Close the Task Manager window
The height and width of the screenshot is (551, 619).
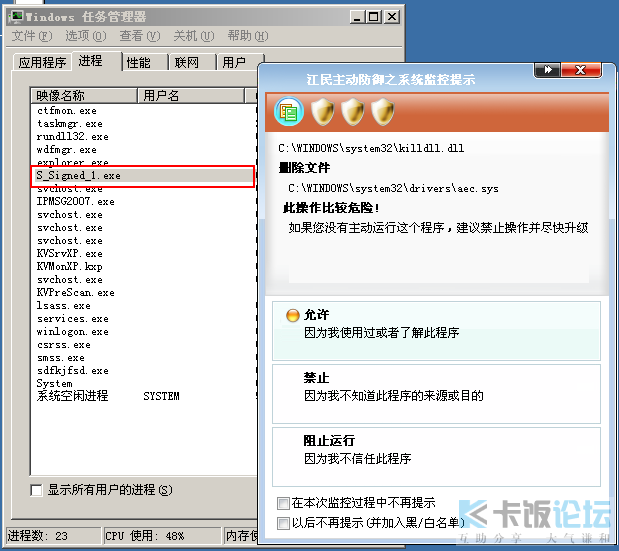392,17
